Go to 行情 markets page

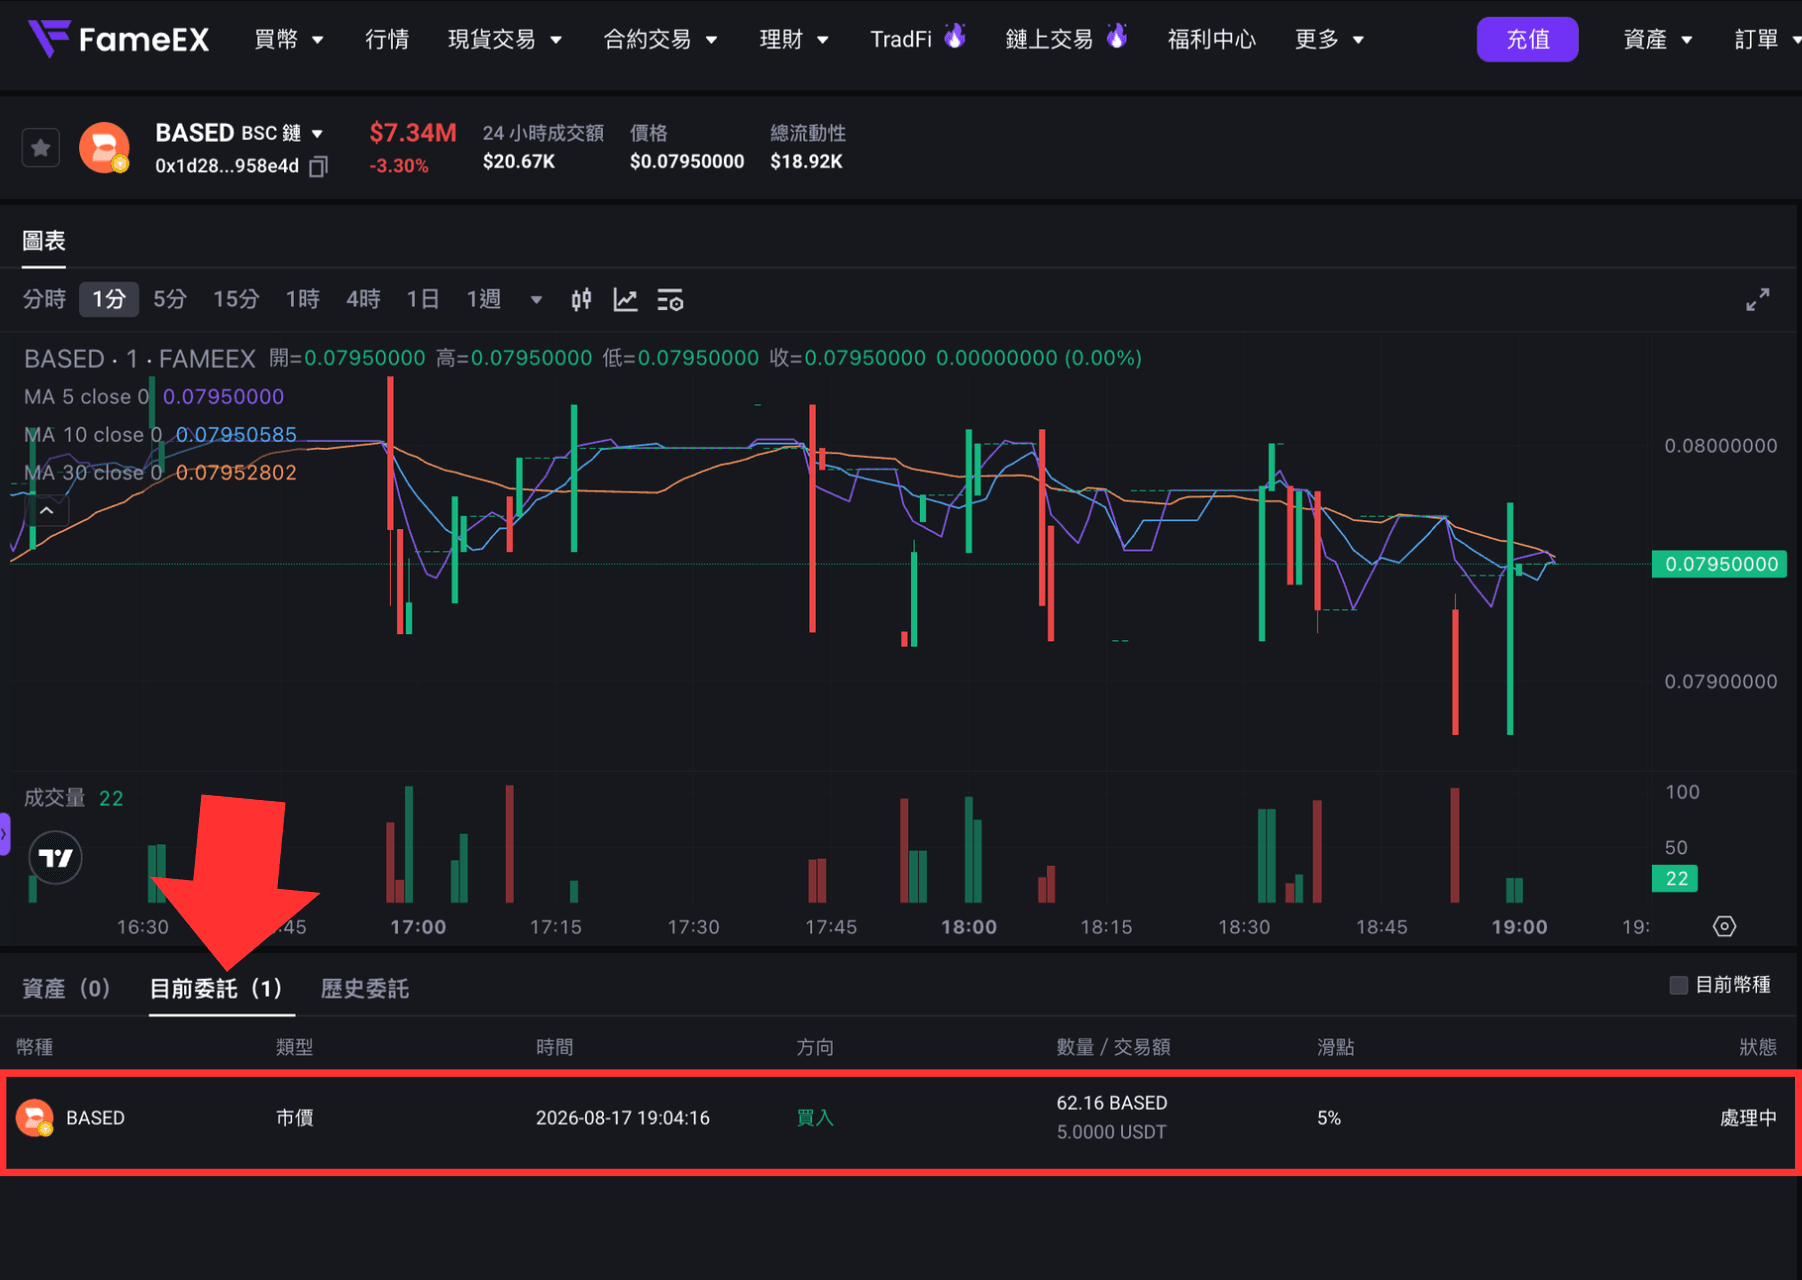click(387, 40)
